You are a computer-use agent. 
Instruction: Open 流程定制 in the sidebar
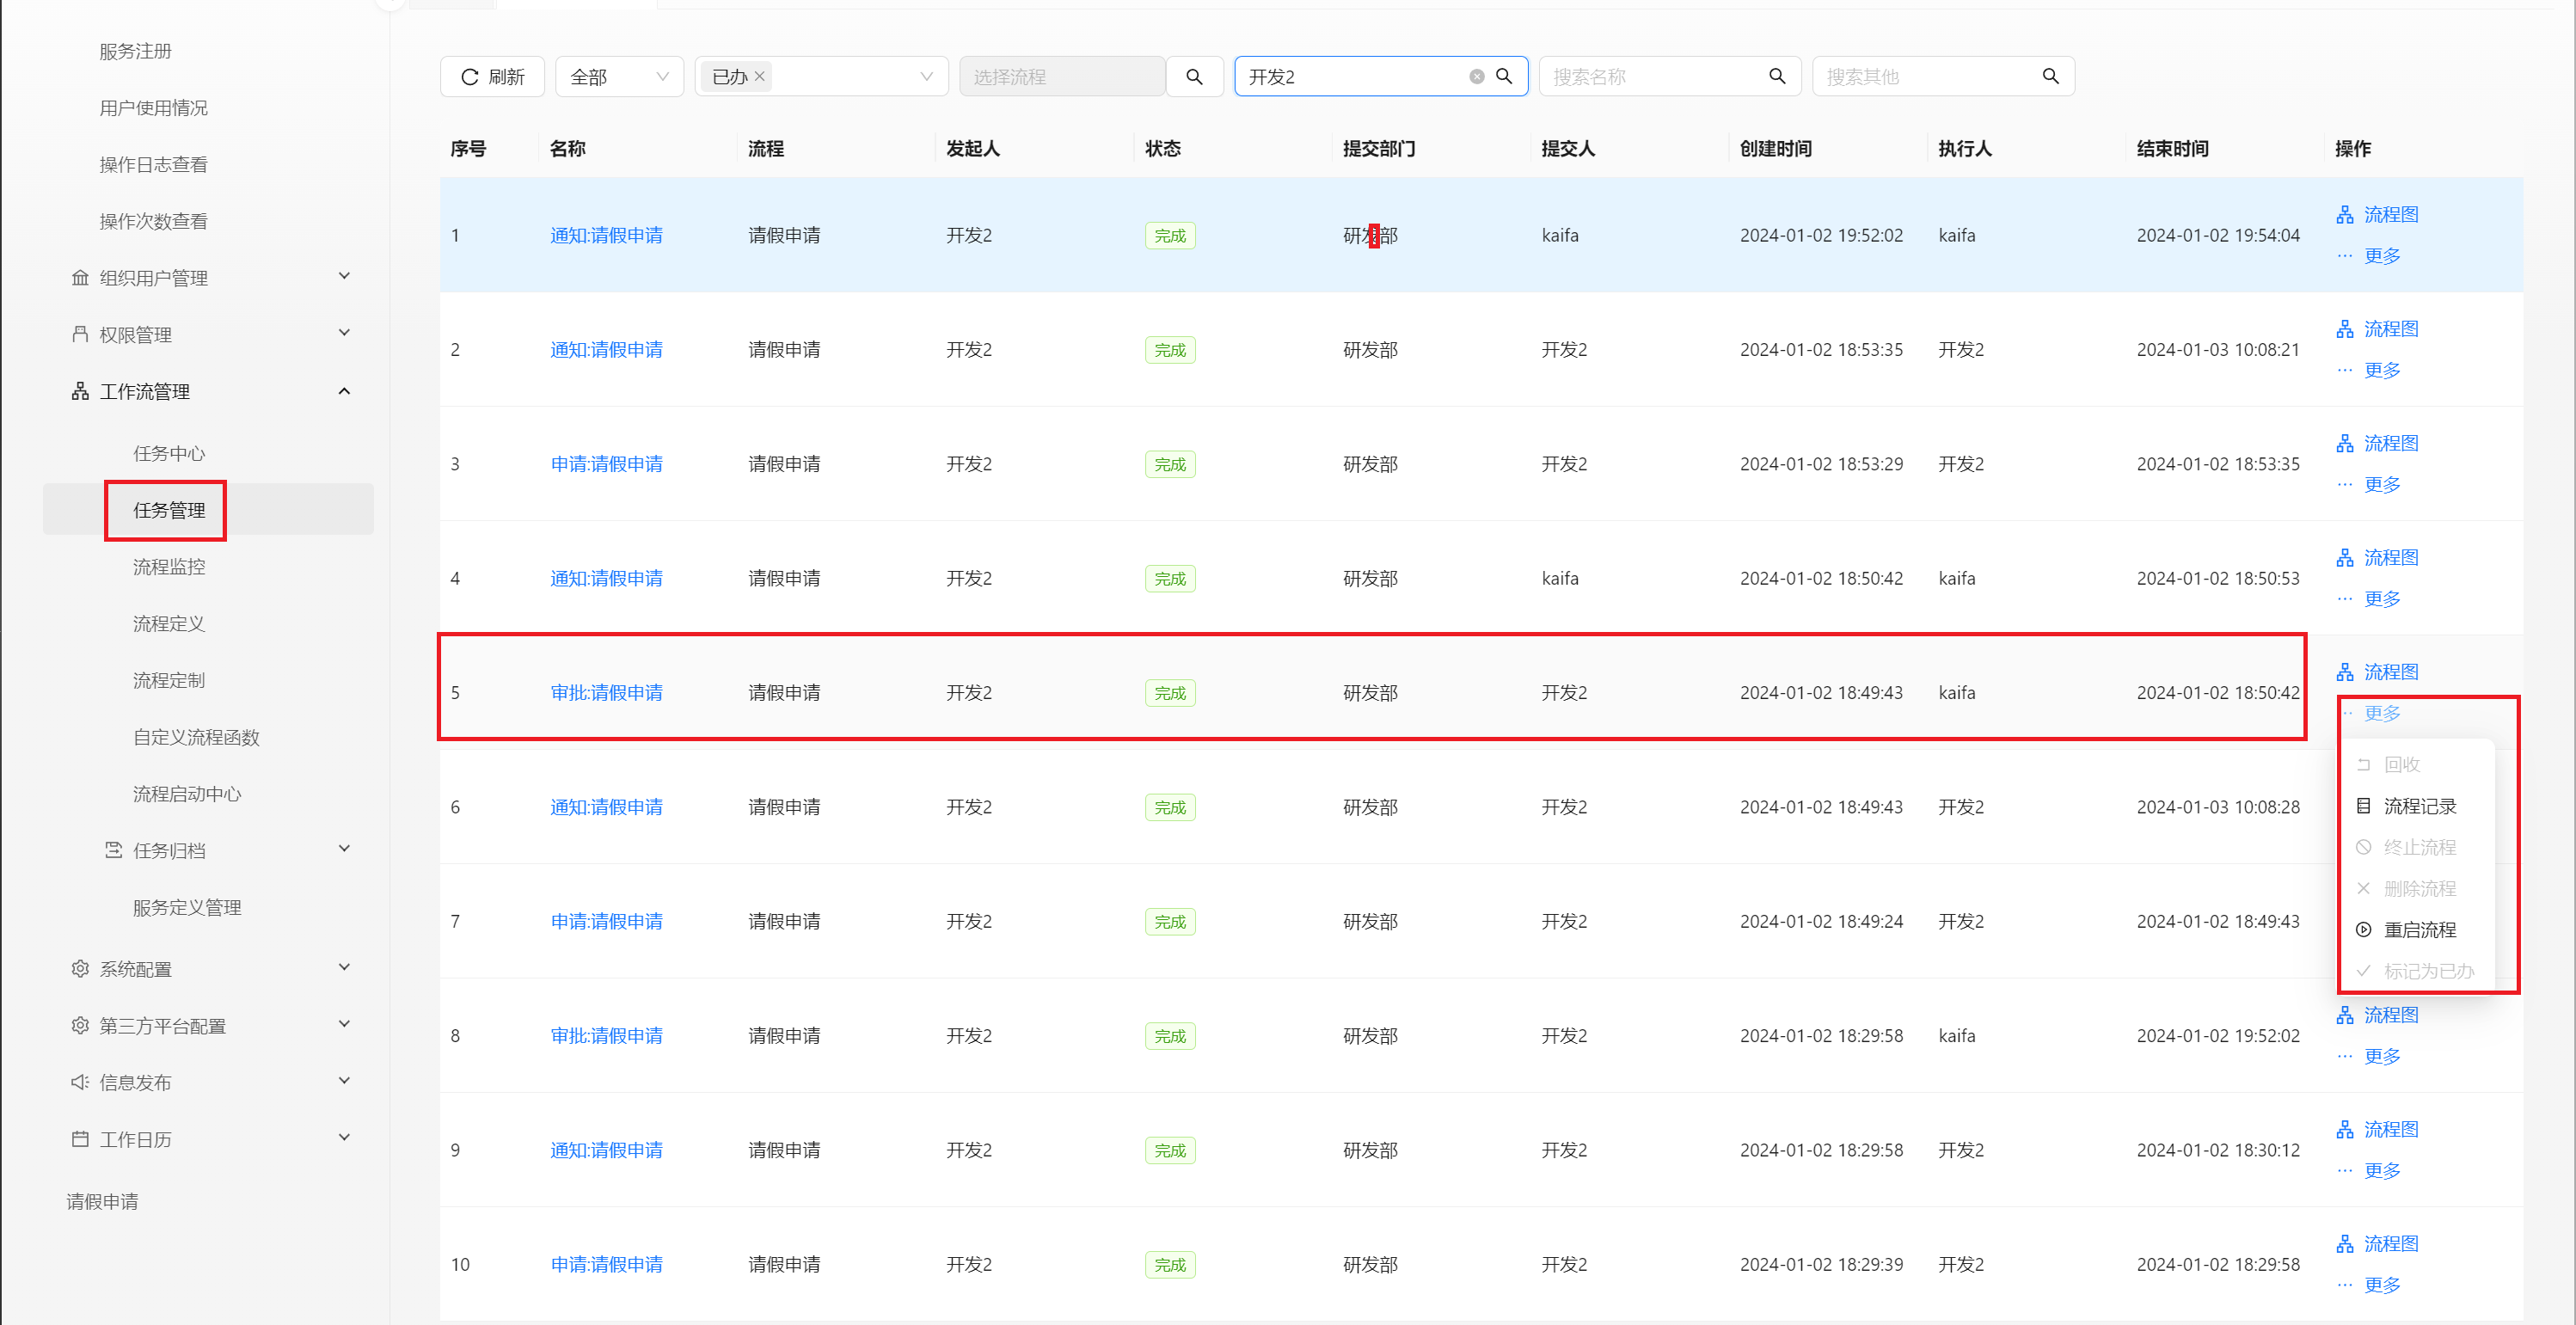[169, 681]
